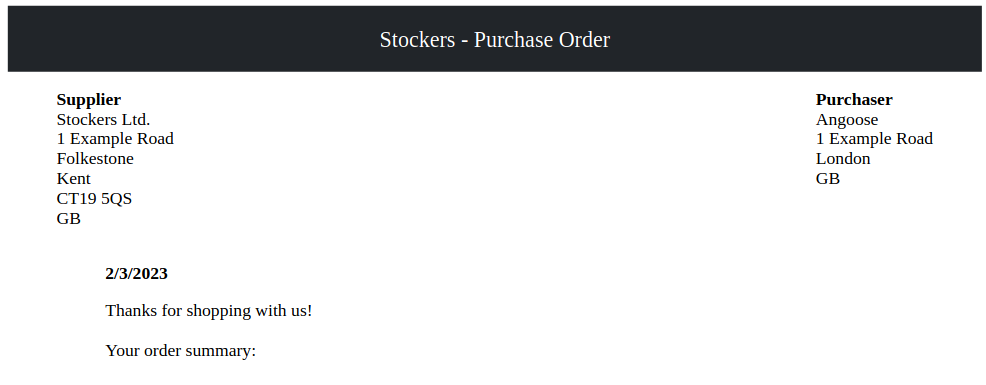Click the London city line

[x=843, y=159]
